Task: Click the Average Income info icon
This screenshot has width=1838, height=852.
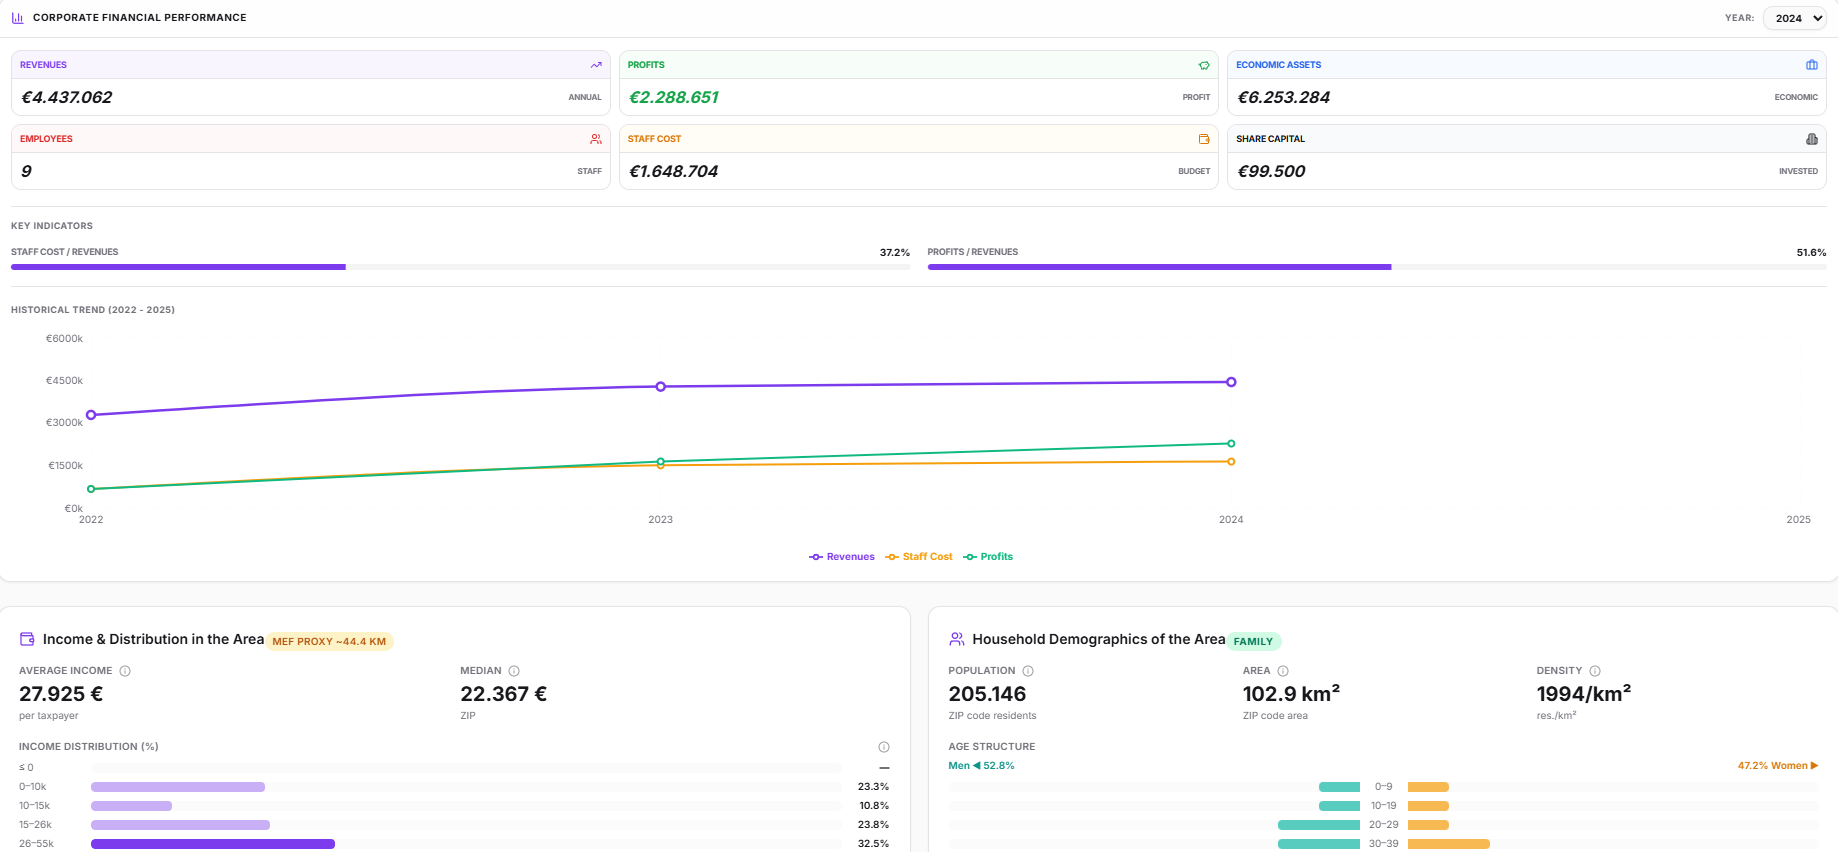Action: (125, 671)
